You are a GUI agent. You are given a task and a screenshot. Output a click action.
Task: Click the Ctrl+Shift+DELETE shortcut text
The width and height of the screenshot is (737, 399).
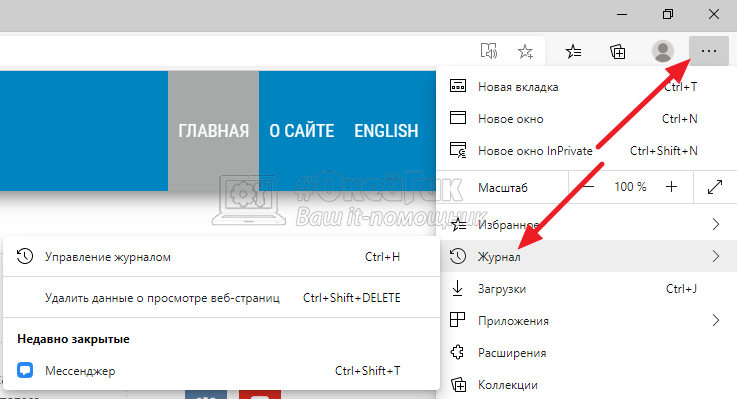point(352,297)
